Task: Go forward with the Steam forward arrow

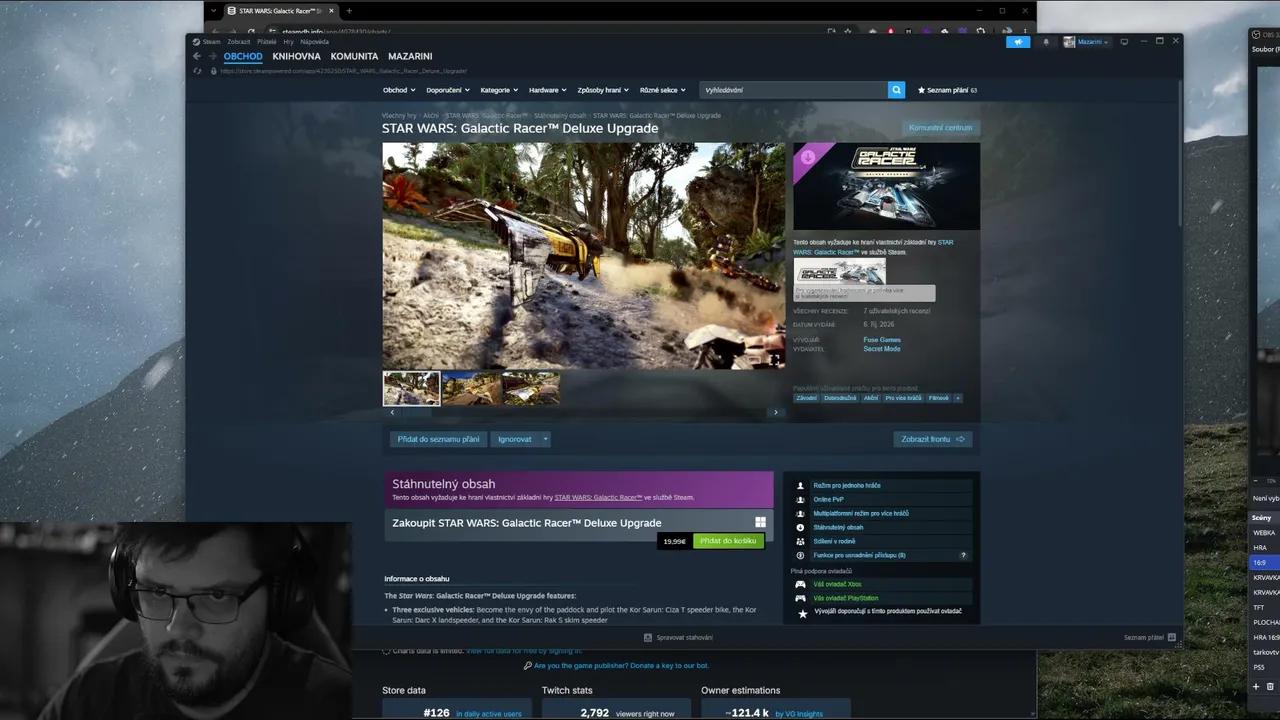Action: pyautogui.click(x=212, y=56)
